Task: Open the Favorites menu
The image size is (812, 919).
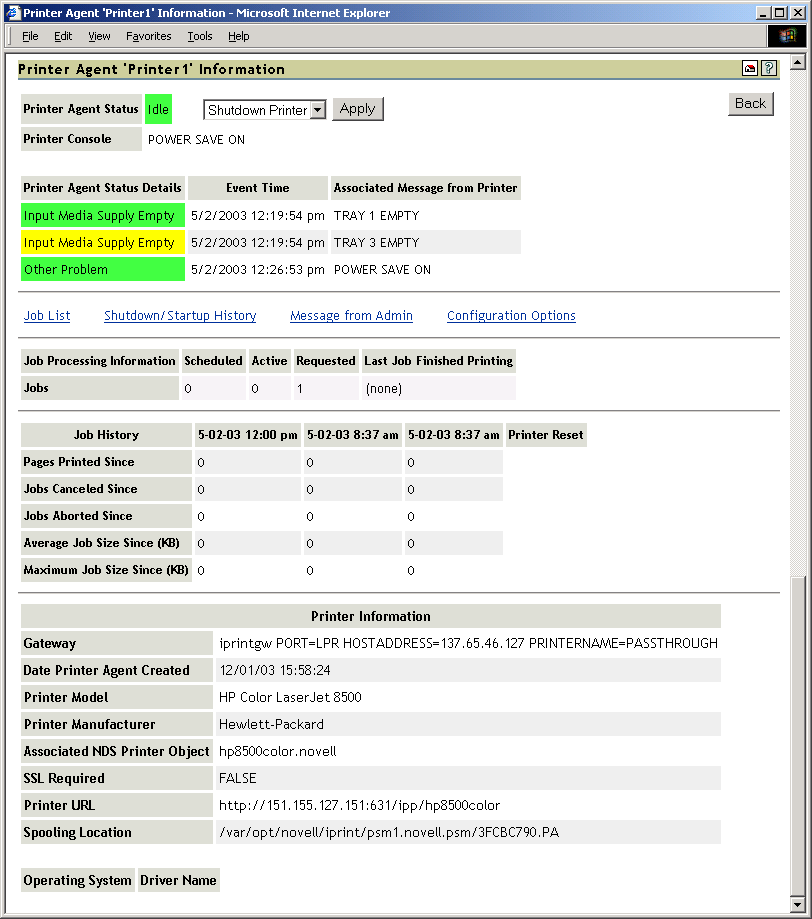Action: coord(148,36)
